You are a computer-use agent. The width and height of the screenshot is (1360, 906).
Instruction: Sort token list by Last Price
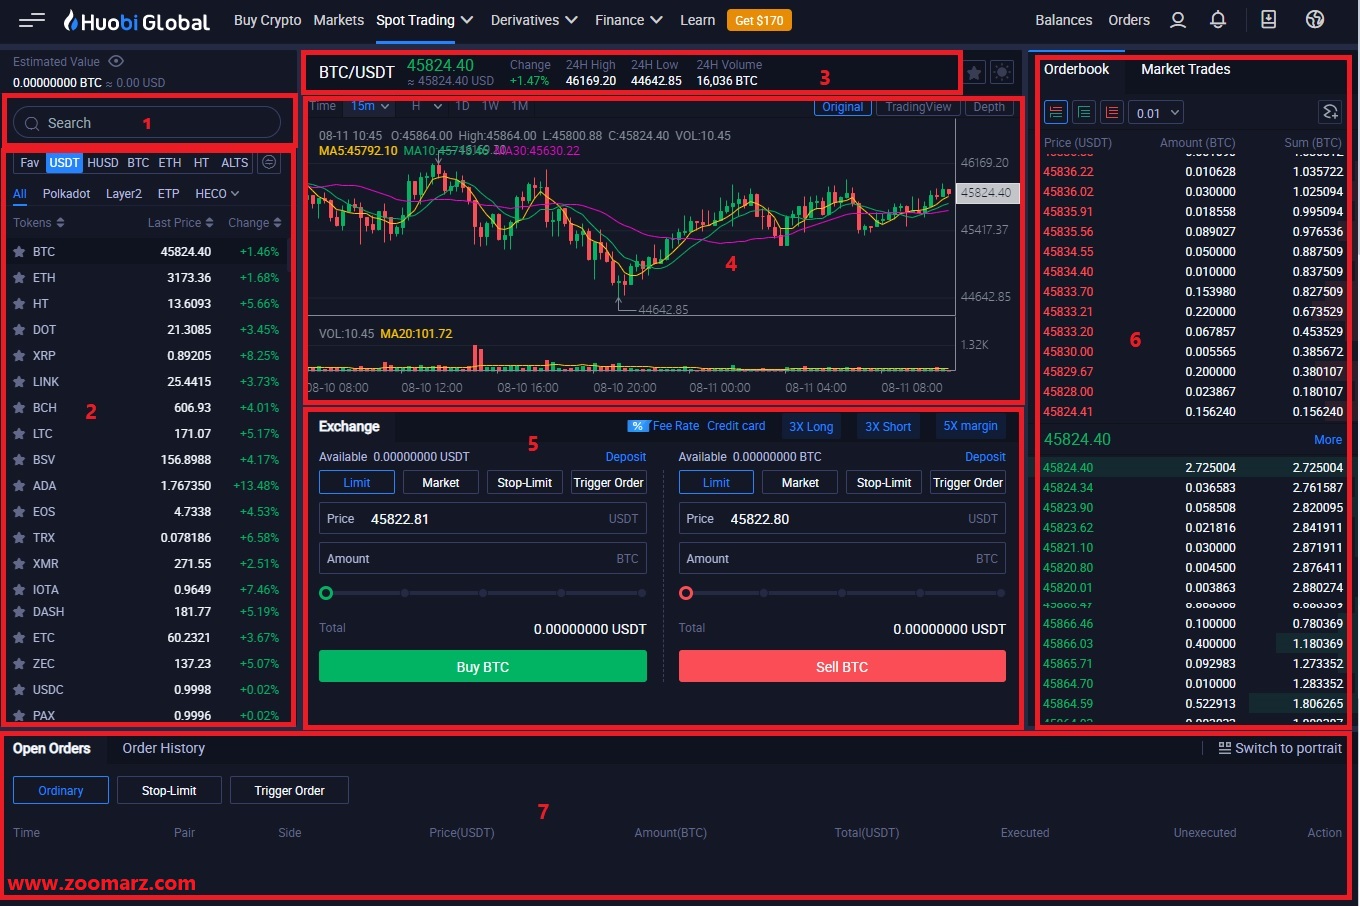pyautogui.click(x=181, y=223)
